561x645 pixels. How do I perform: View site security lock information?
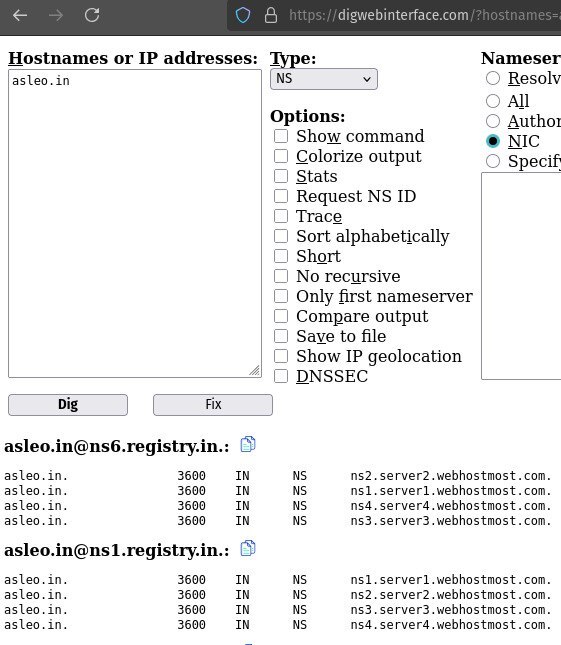[271, 16]
